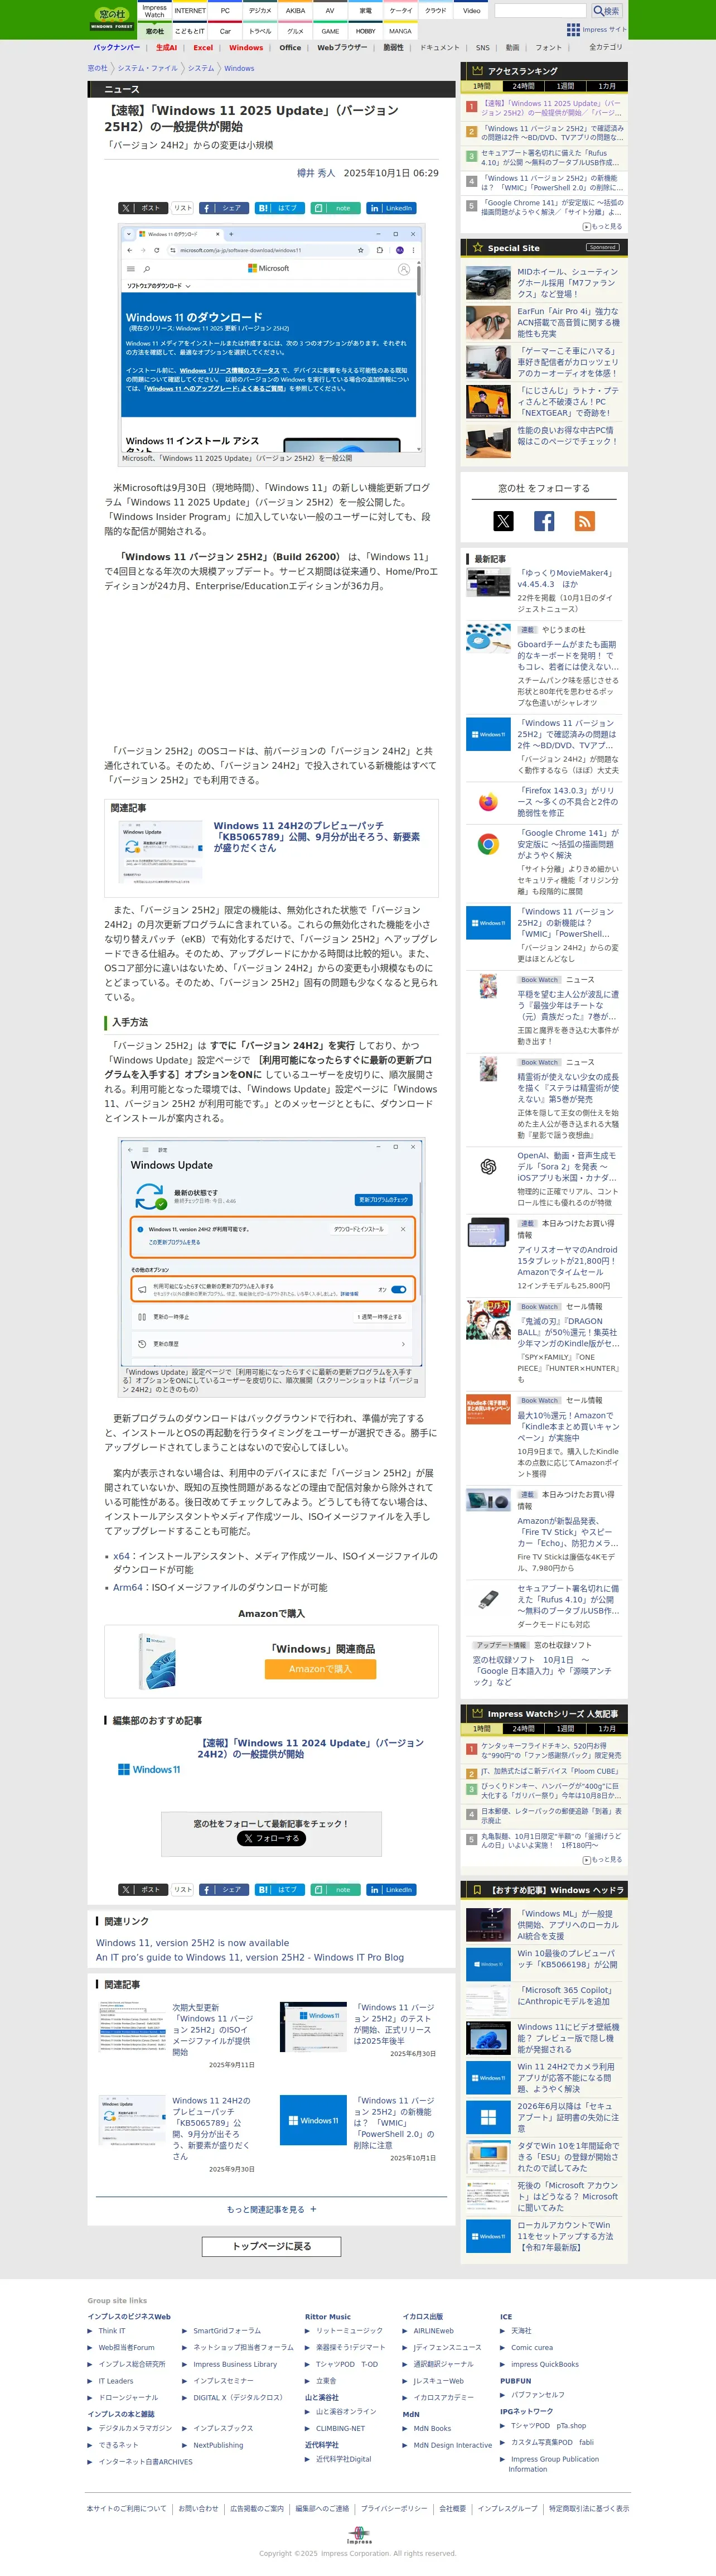Click the Microsoft download page screenshot in the article
Viewport: 716px width, 2576px height.
[x=271, y=340]
